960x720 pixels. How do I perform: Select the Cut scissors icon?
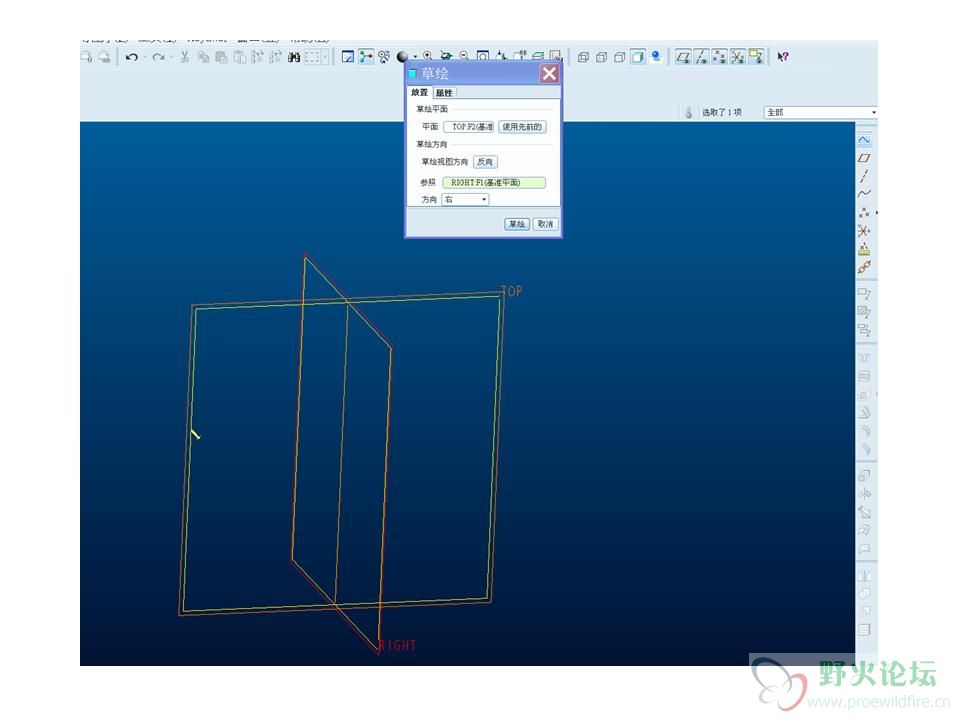click(x=184, y=57)
